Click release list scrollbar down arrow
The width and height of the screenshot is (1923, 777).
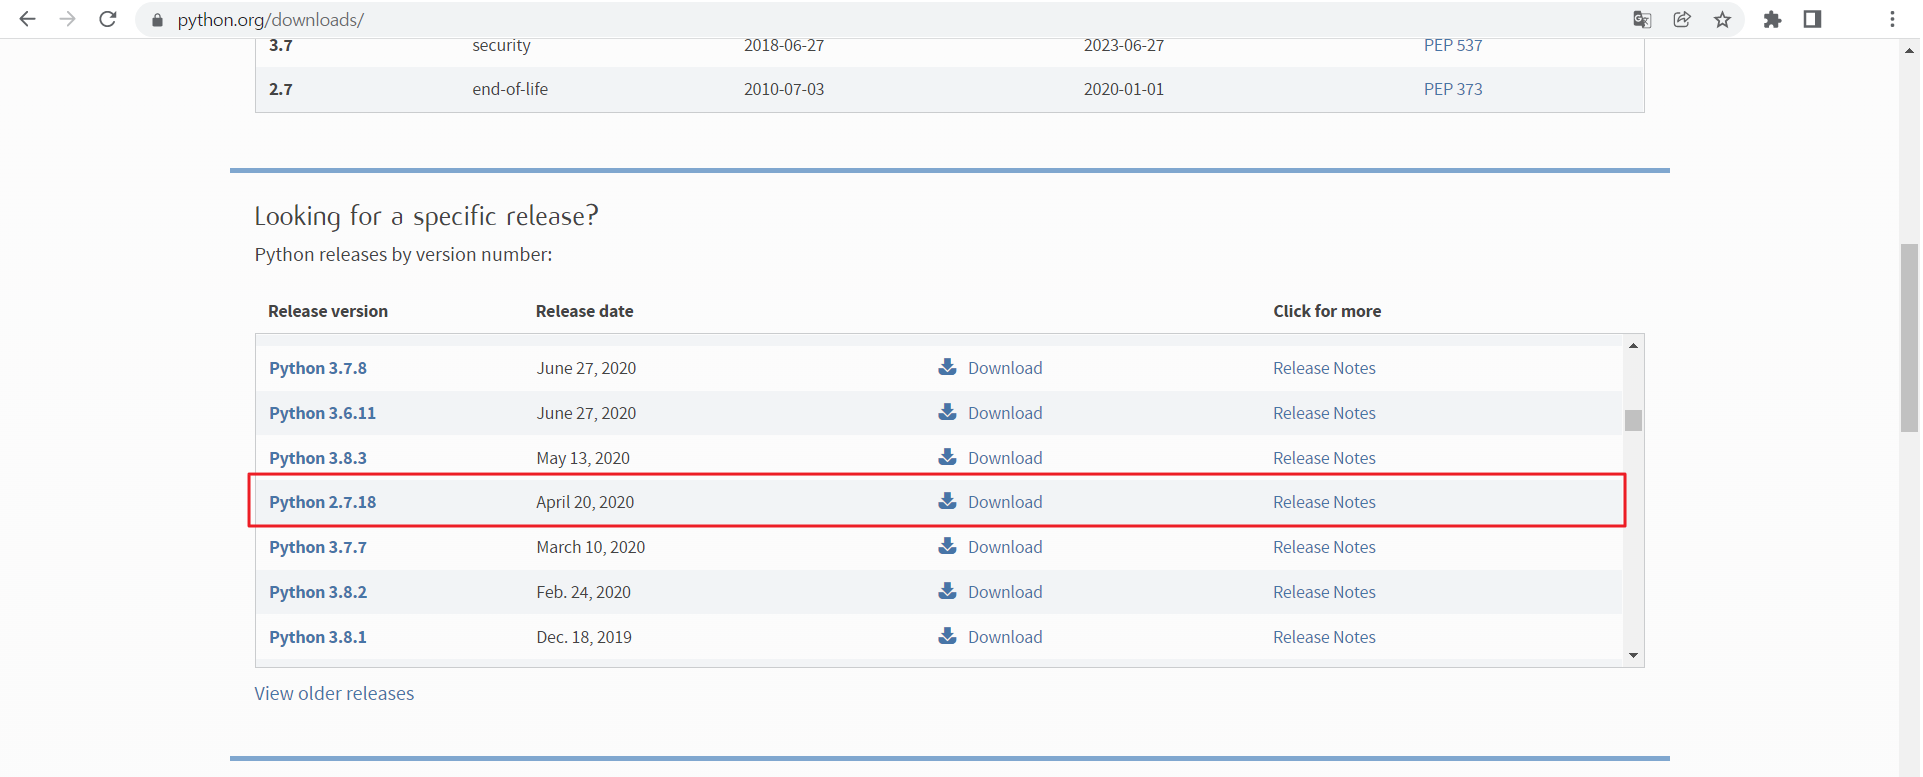(1633, 656)
